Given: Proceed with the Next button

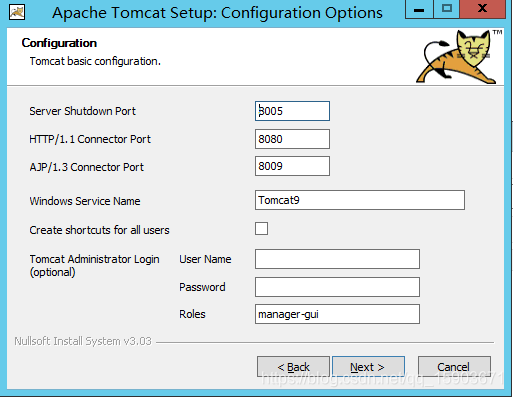Looking at the screenshot, I should (x=368, y=367).
